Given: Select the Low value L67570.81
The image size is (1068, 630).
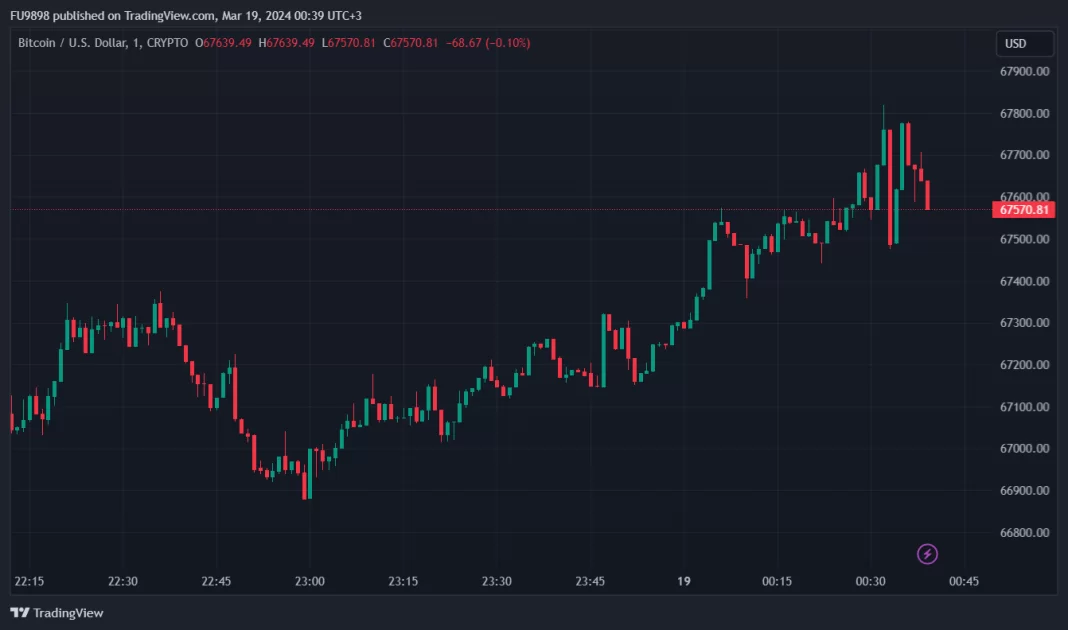Looking at the screenshot, I should 350,43.
